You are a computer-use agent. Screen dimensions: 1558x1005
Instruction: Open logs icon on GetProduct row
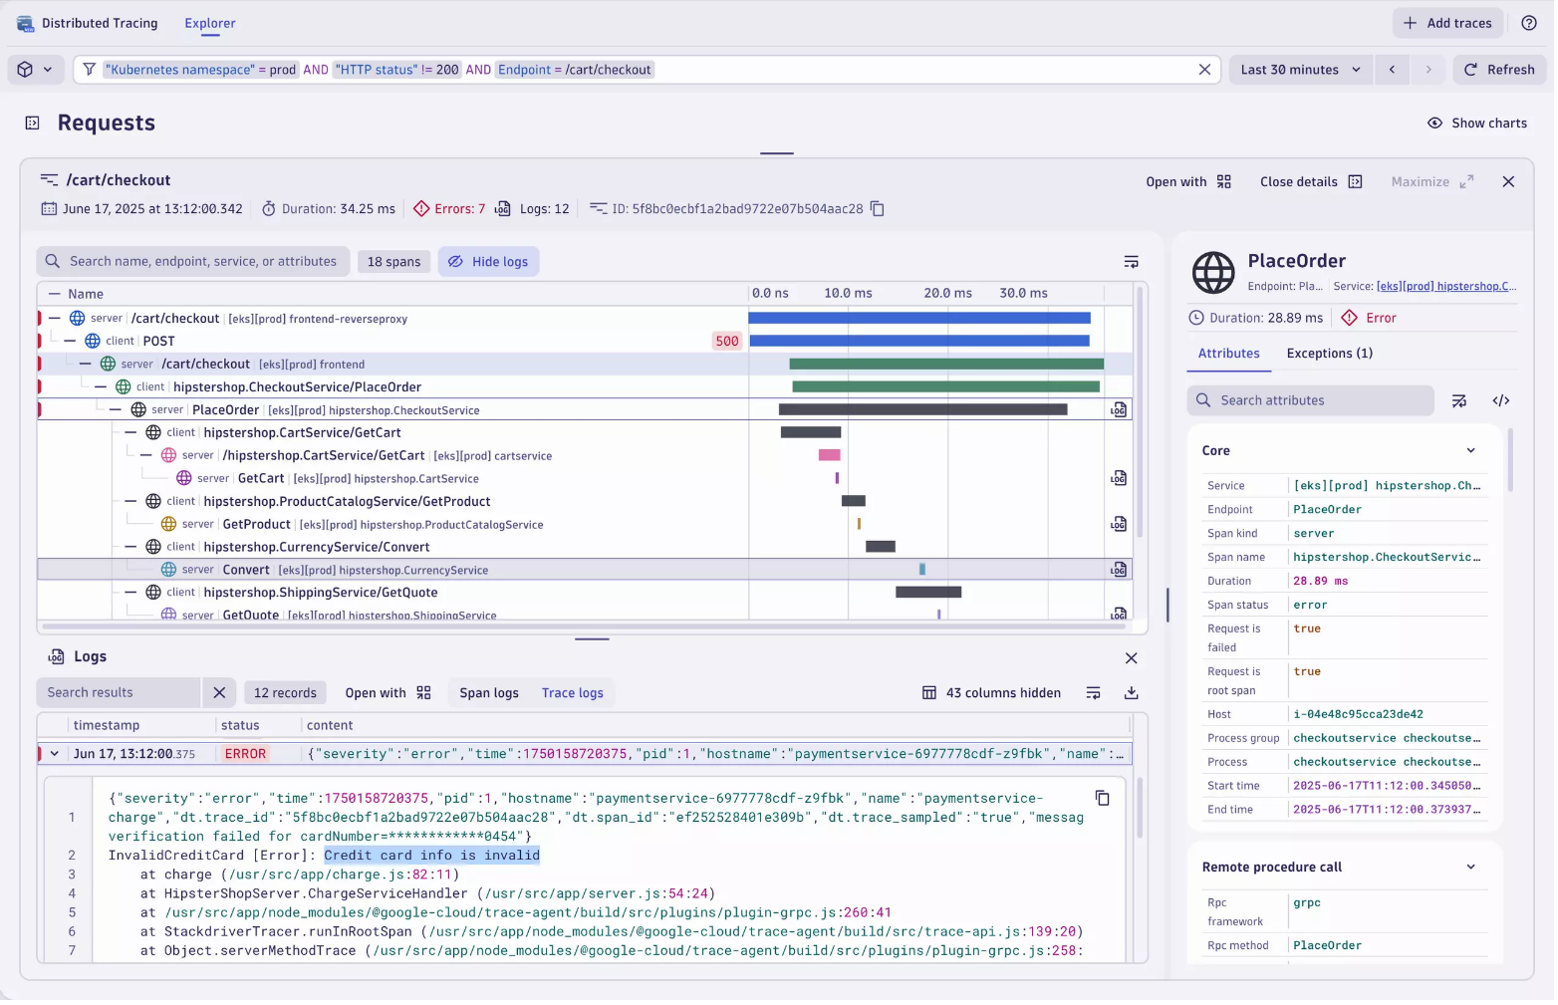coord(1121,525)
